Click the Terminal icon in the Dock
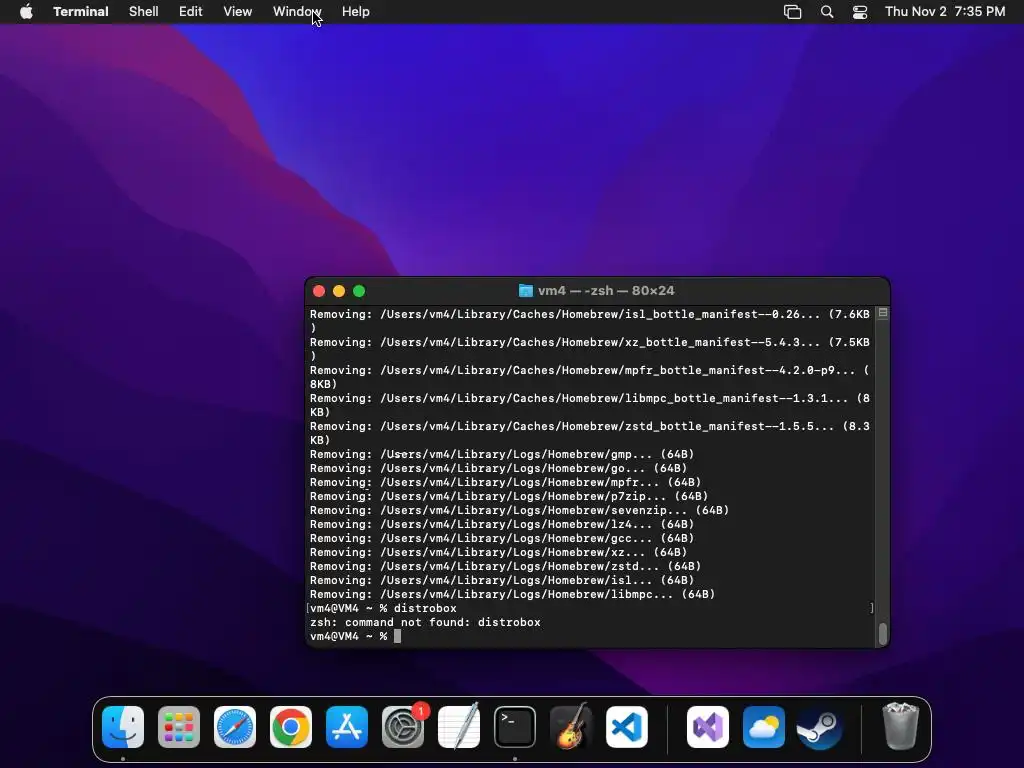 tap(515, 727)
